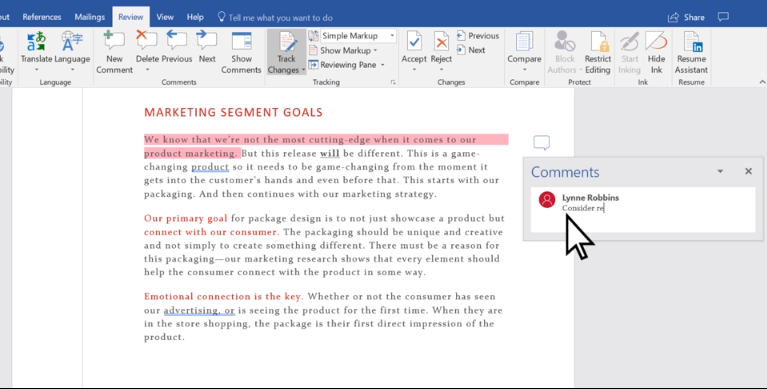Click comments icon beside Share button
767x389 pixels.
723,17
